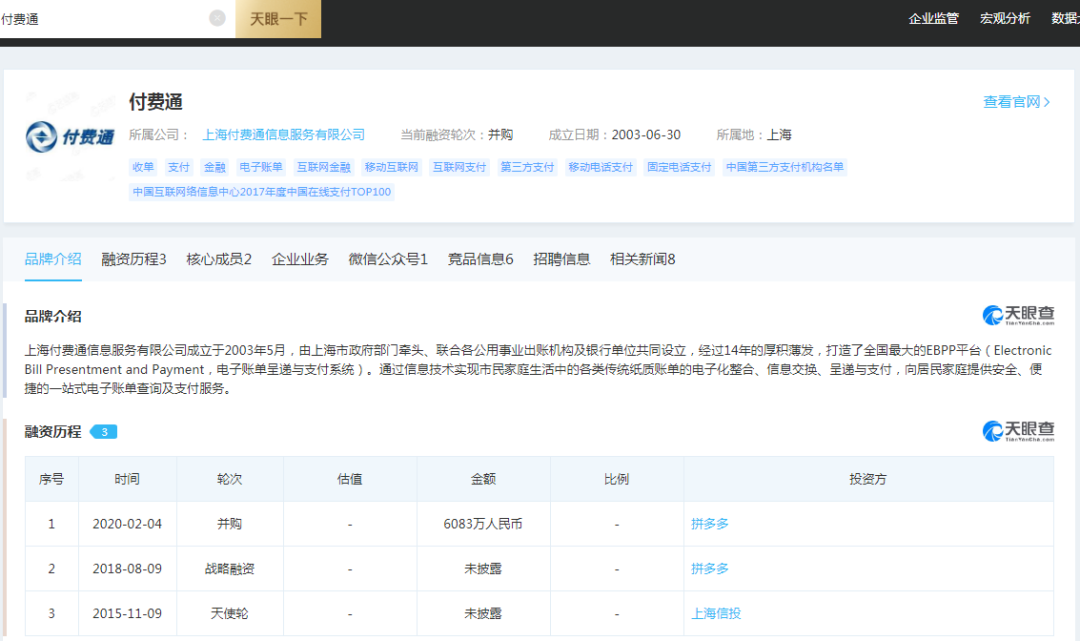Focus the search input containing 付费通
1080x641 pixels.
coord(100,19)
